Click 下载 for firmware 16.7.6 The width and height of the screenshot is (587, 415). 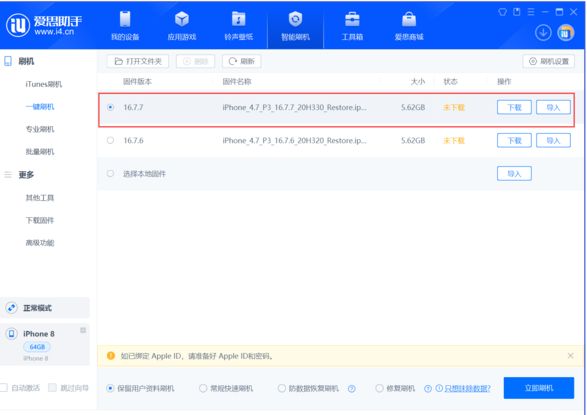pos(514,141)
